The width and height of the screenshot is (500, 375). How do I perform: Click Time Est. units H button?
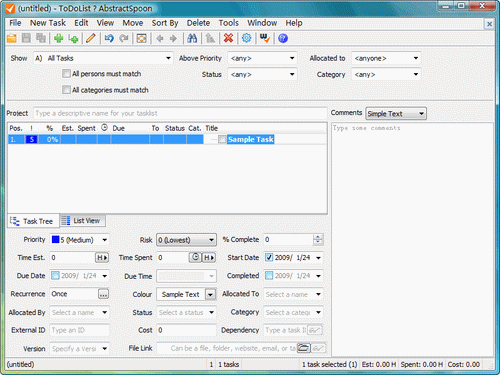point(102,258)
